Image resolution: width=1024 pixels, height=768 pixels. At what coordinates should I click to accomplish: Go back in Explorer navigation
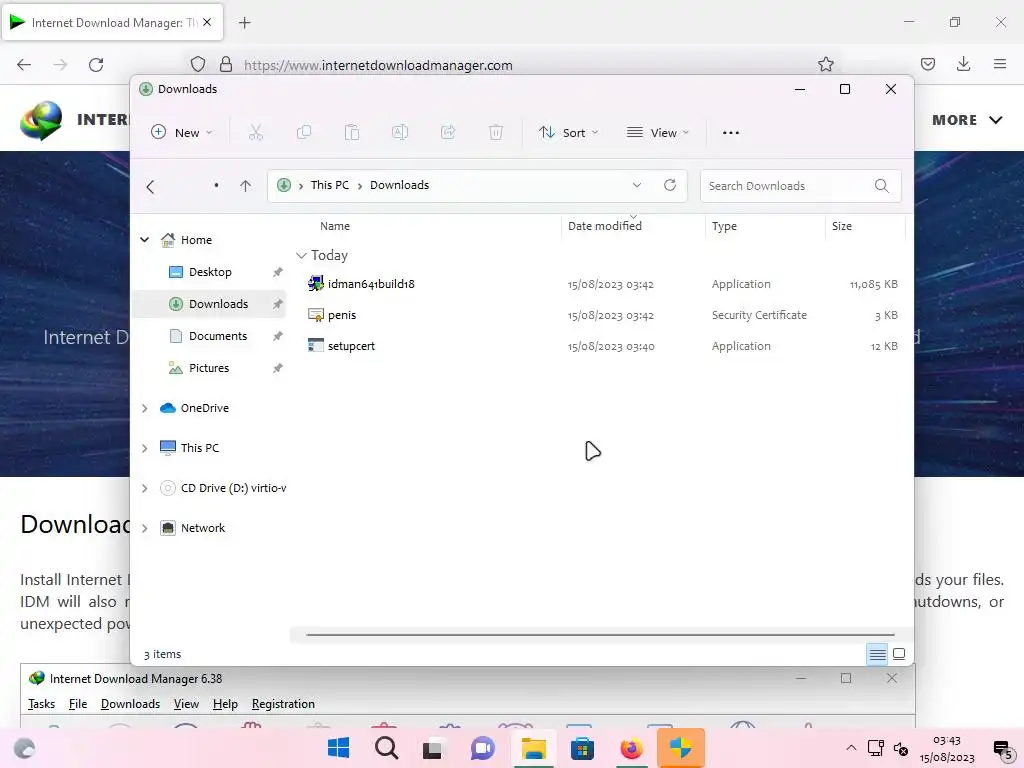[x=150, y=187]
